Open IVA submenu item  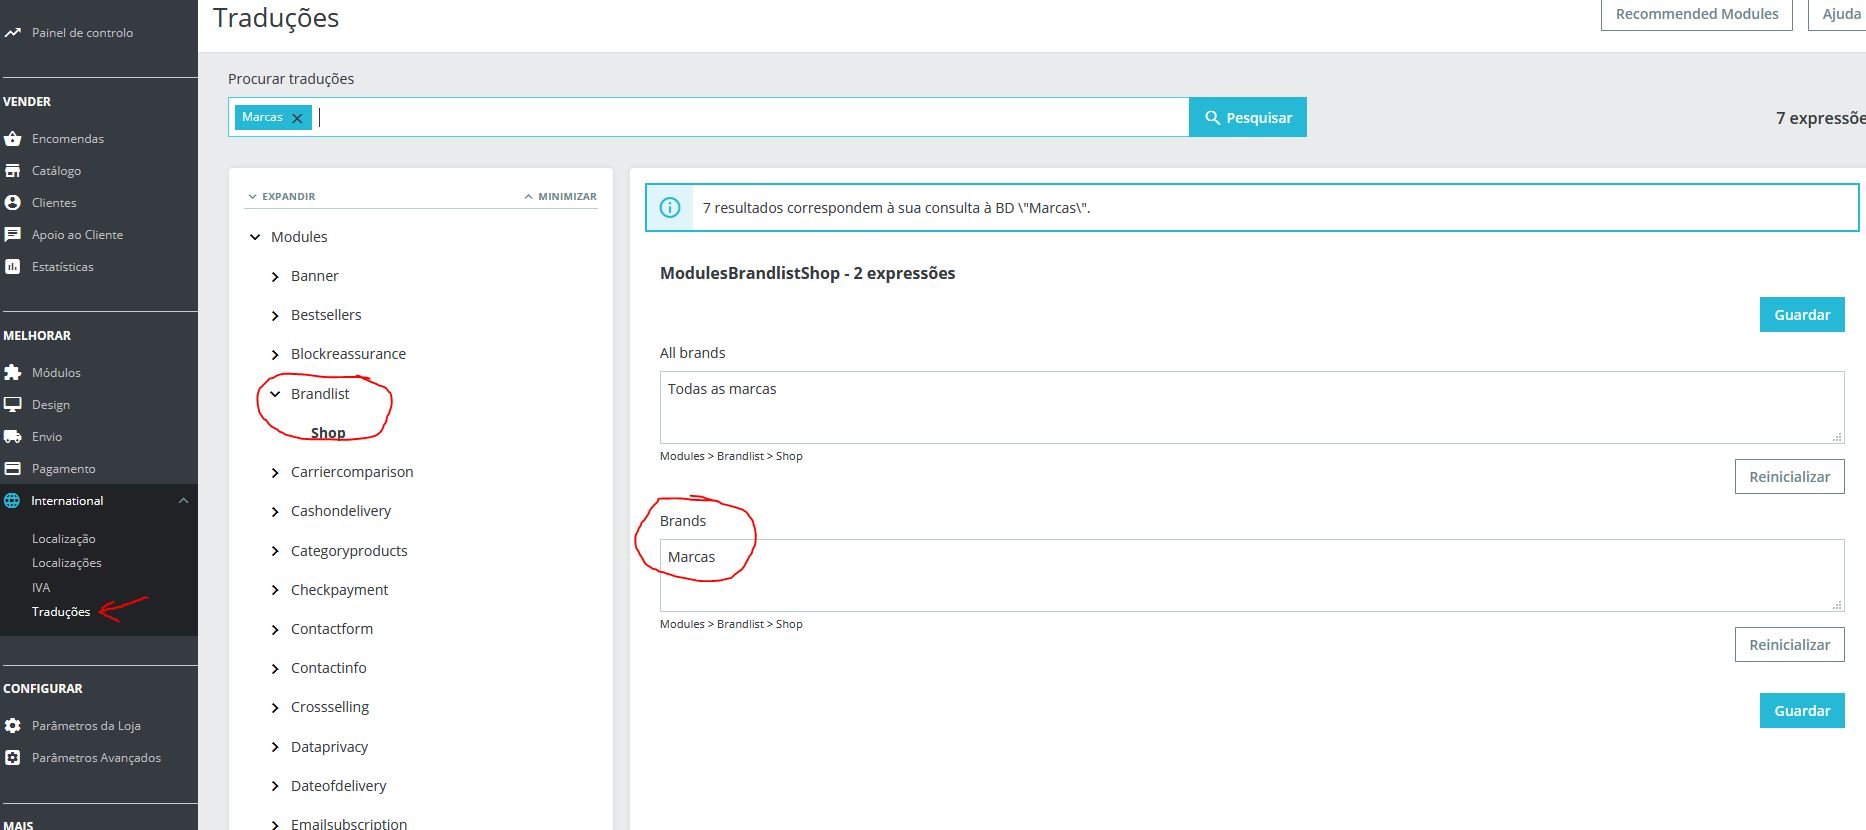coord(41,588)
